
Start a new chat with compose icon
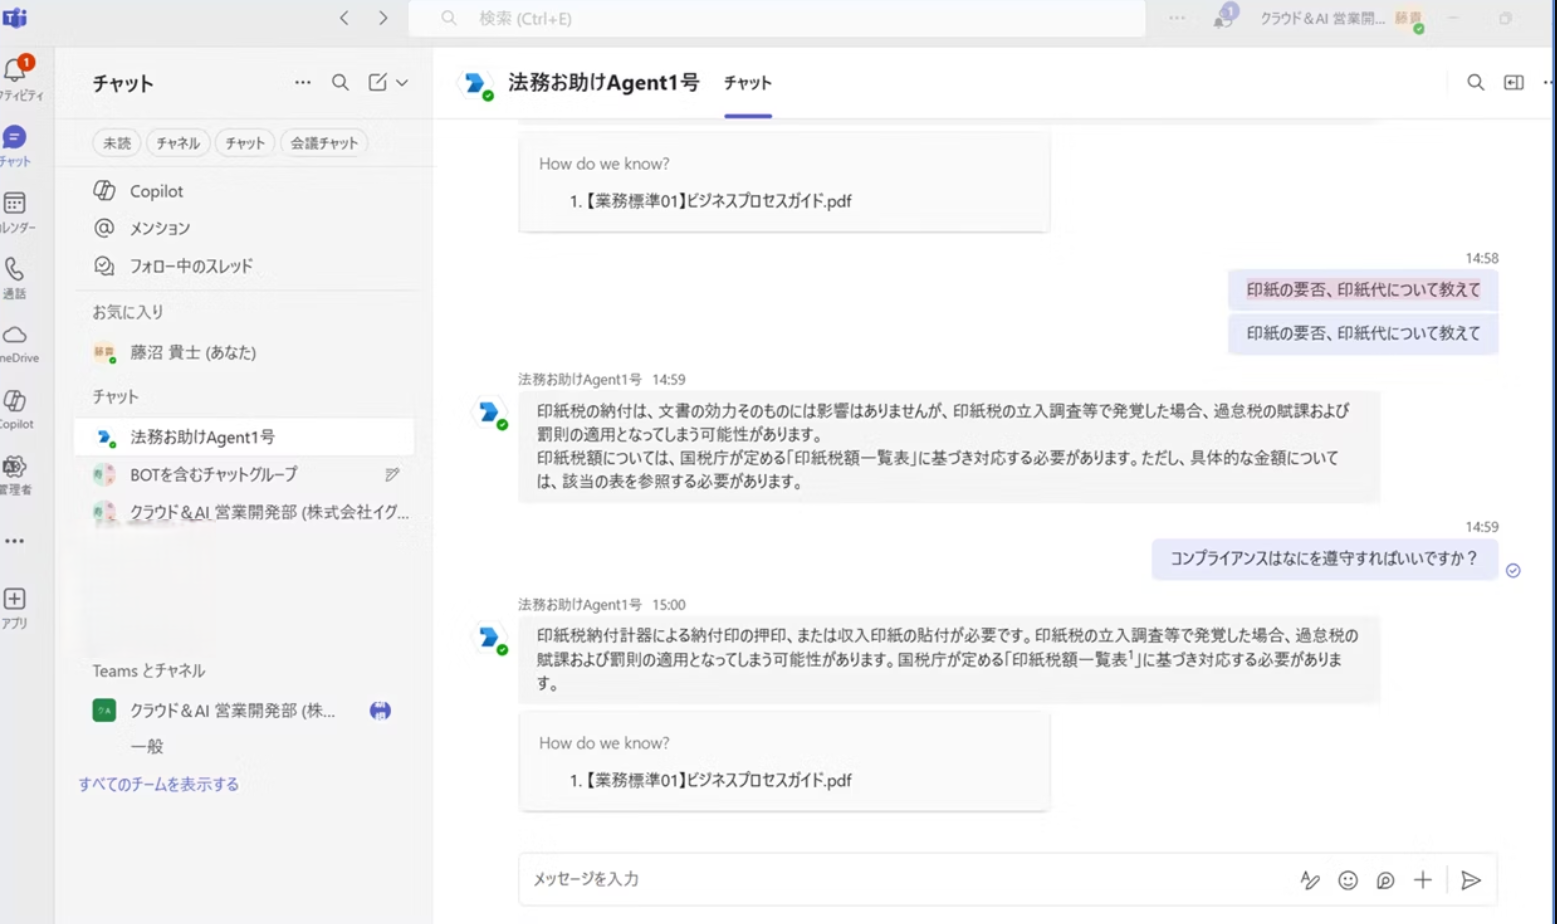[377, 83]
